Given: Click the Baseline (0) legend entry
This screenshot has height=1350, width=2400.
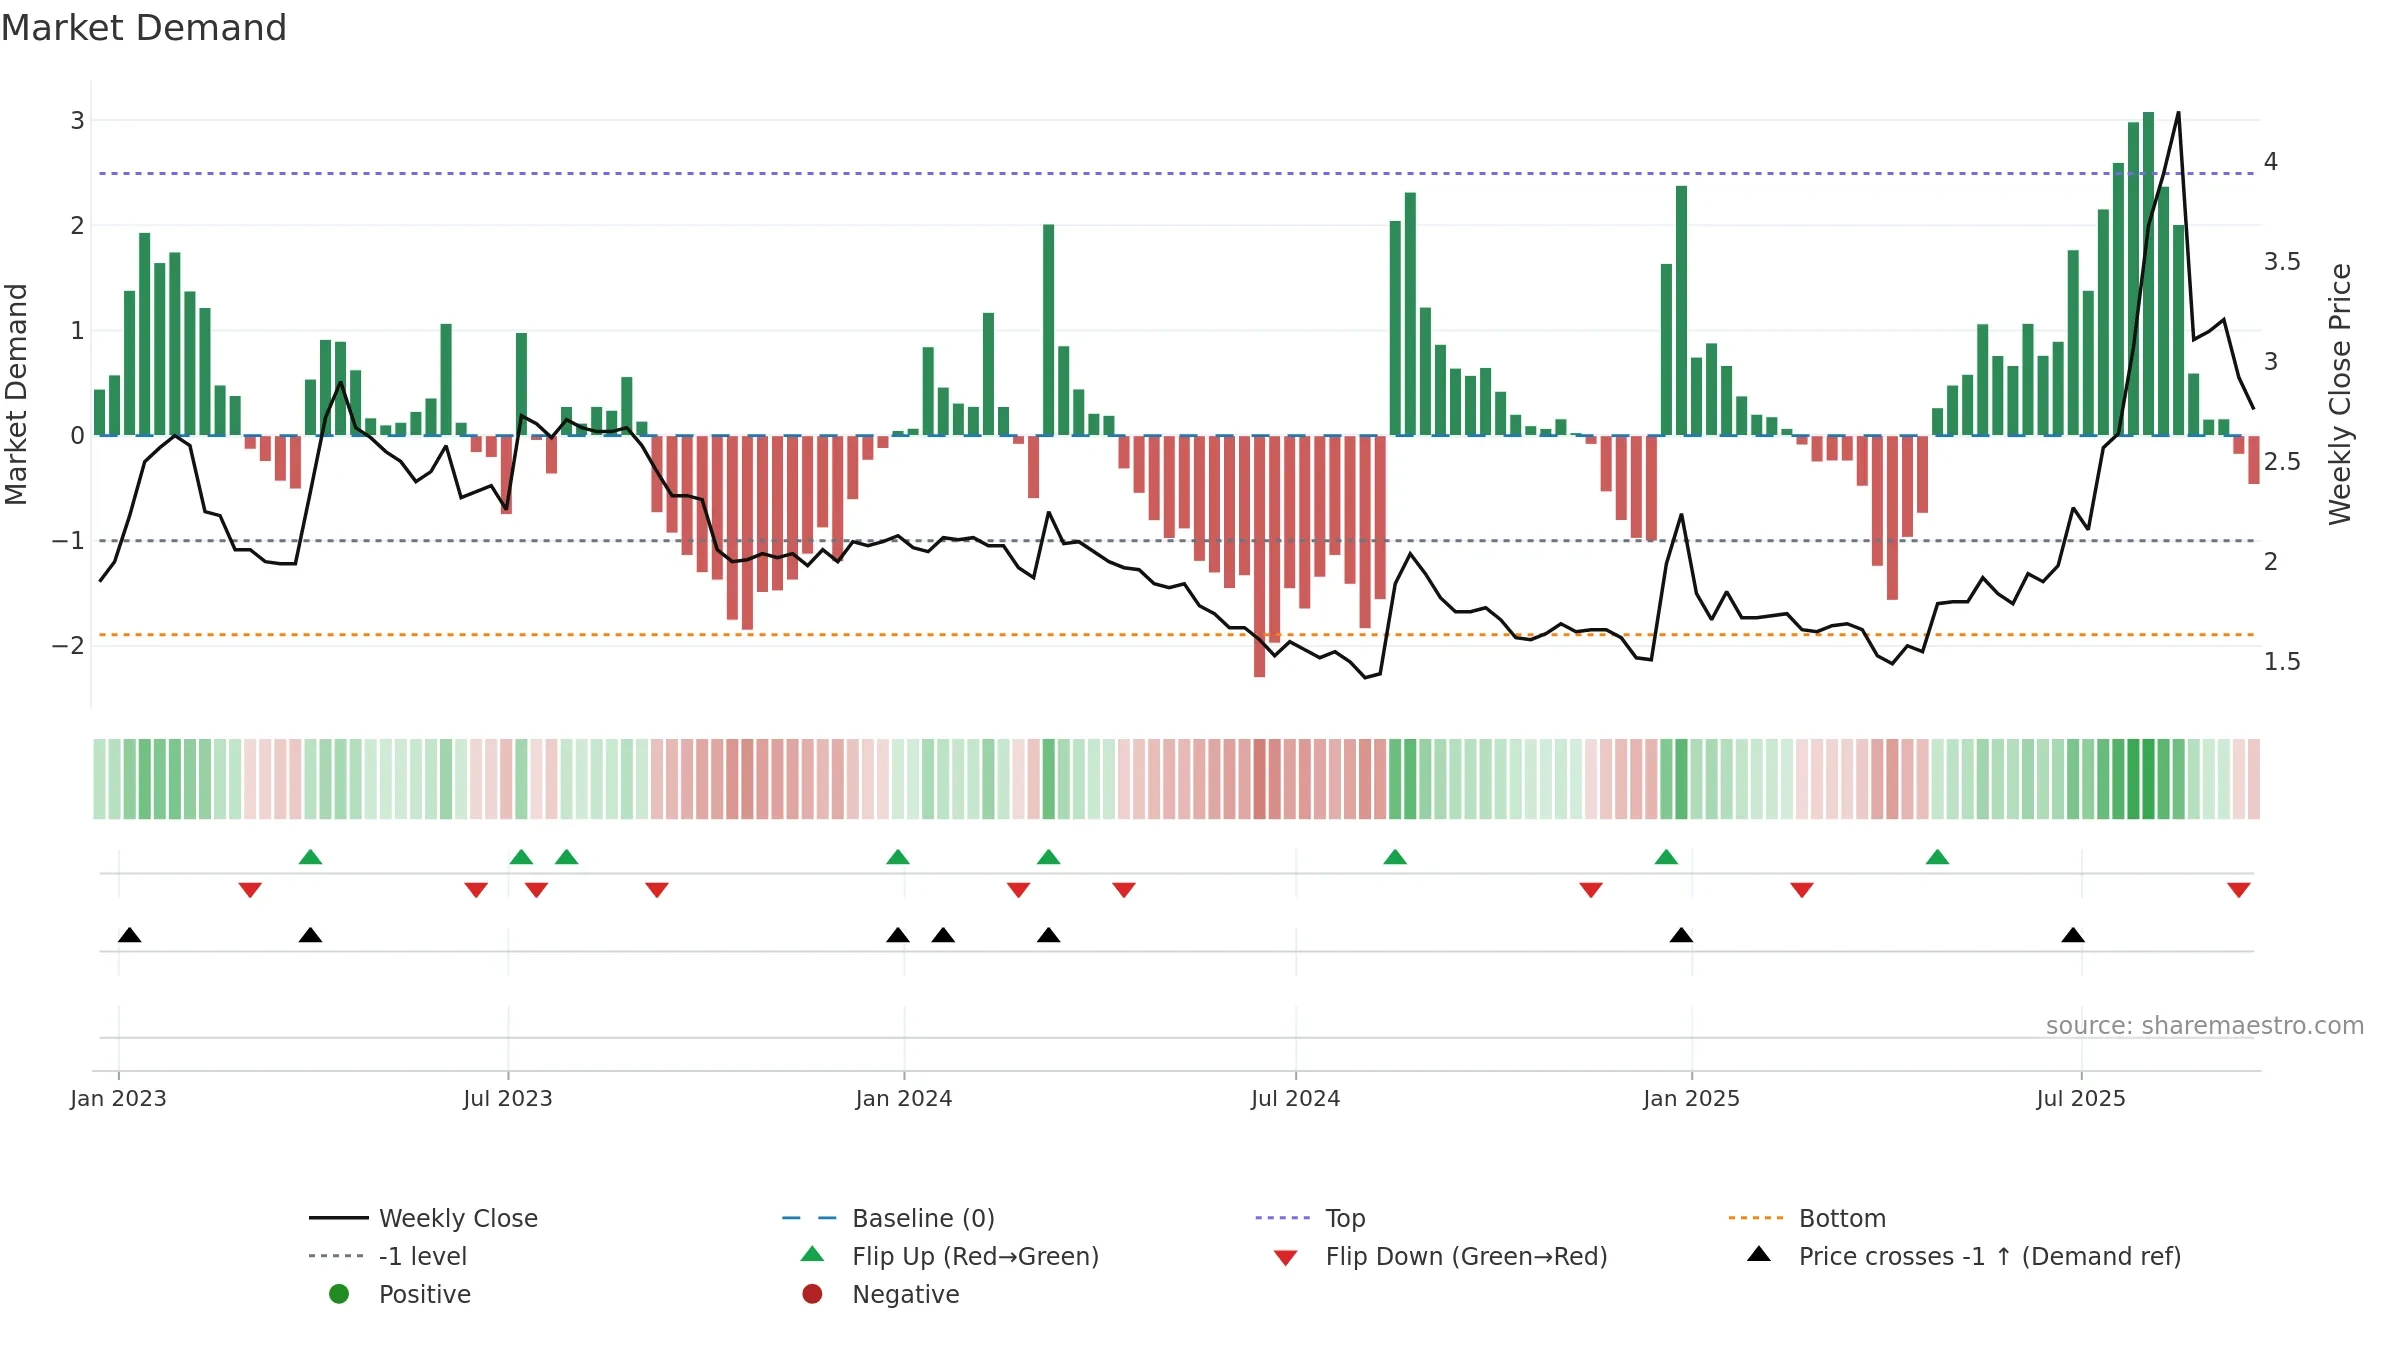Looking at the screenshot, I should pyautogui.click(x=888, y=1218).
